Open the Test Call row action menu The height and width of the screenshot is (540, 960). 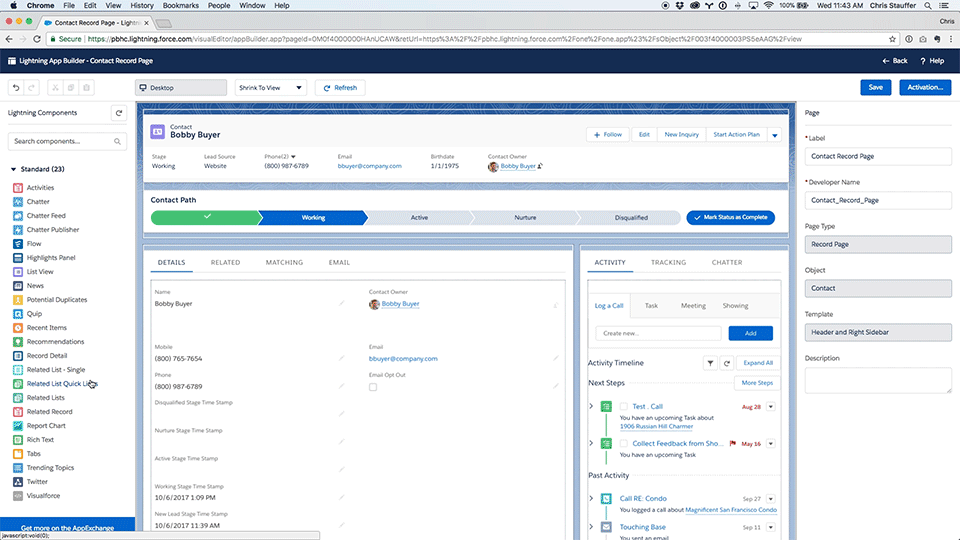[771, 407]
